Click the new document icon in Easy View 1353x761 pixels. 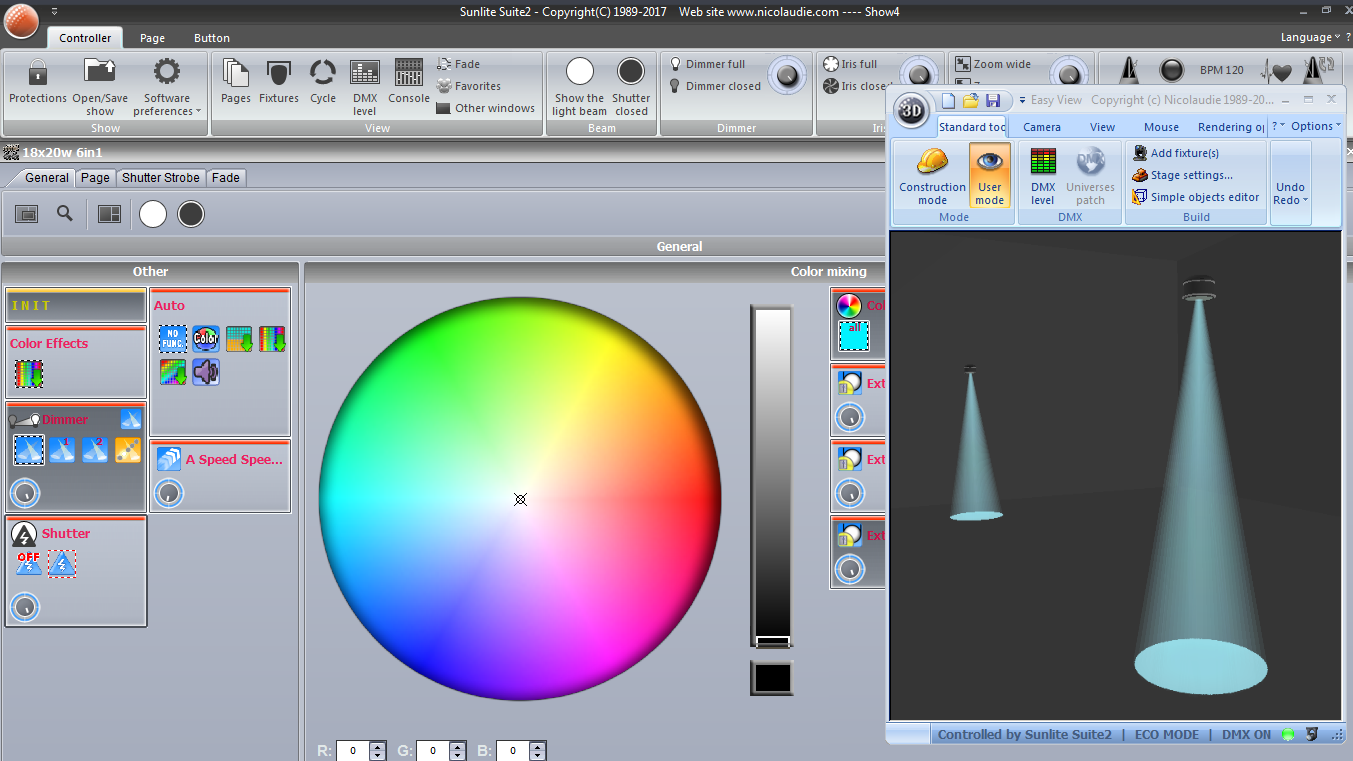948,100
